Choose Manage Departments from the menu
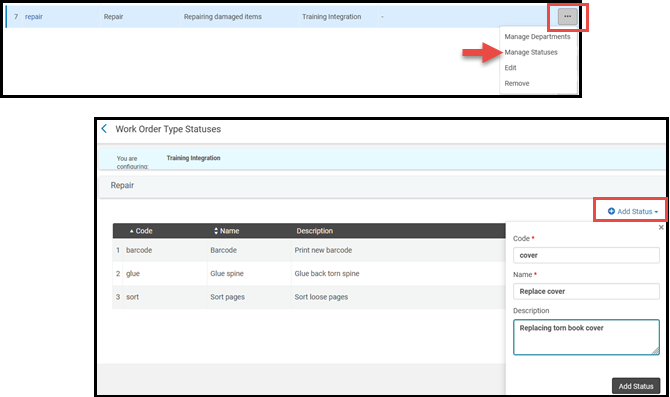This screenshot has height=397, width=670. point(537,37)
